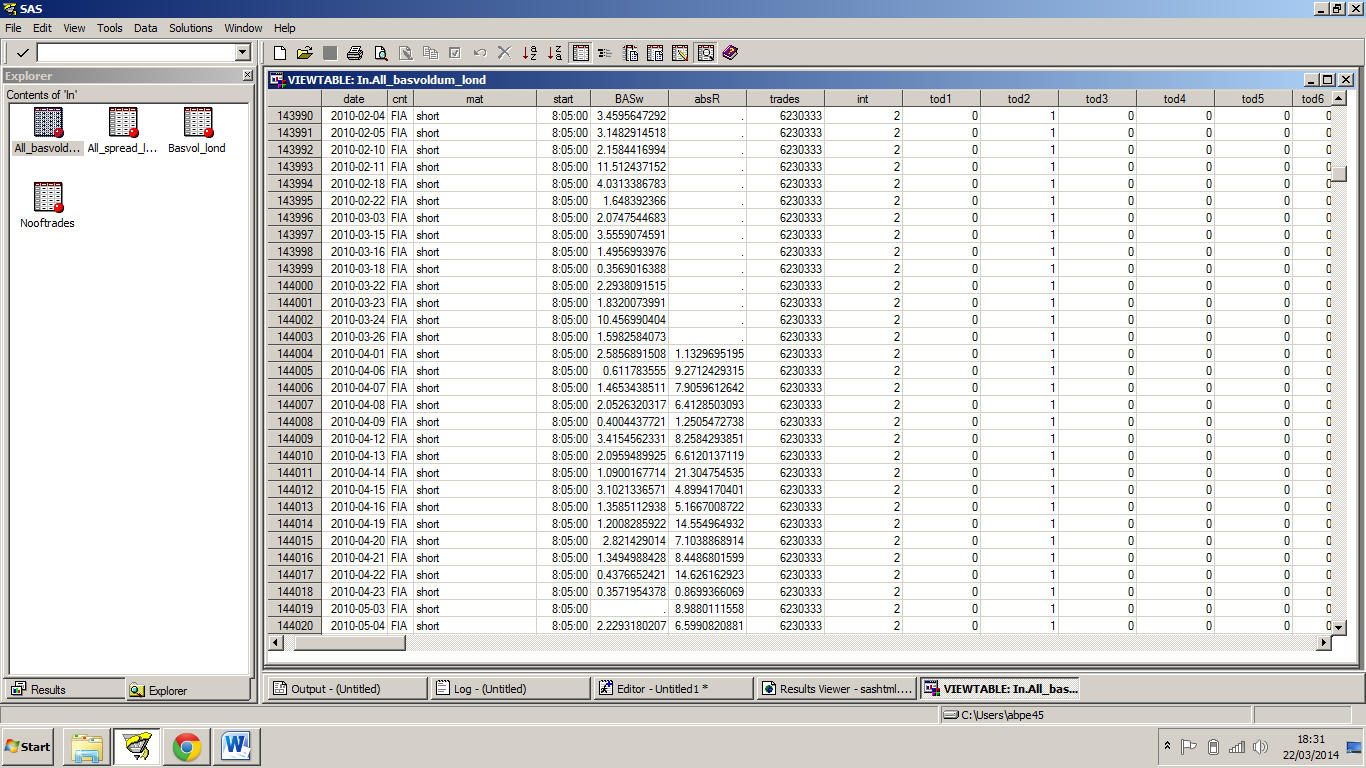This screenshot has width=1366, height=768.
Task: Expand the Data menu
Action: pos(145,28)
